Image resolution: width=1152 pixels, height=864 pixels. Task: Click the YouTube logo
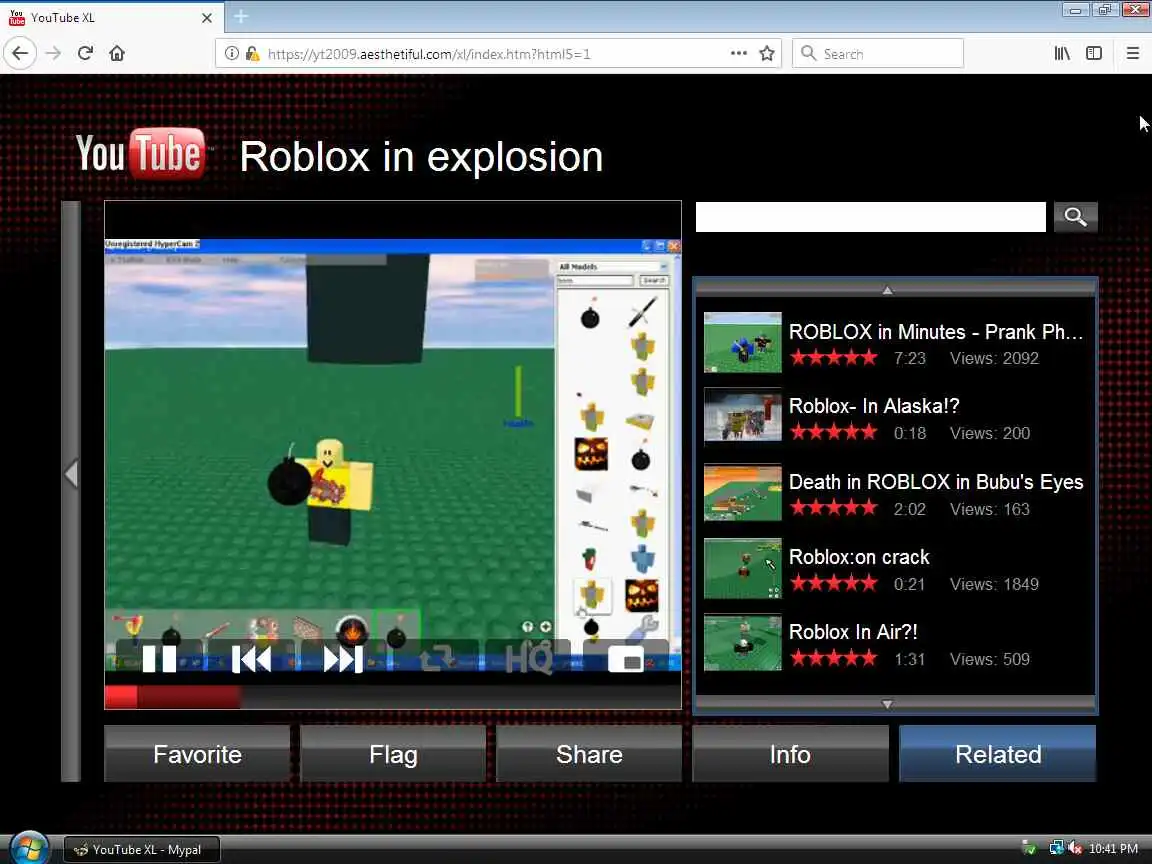[141, 154]
